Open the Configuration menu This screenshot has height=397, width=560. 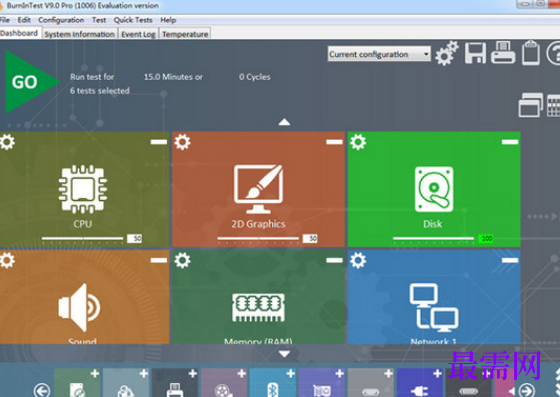pyautogui.click(x=61, y=20)
